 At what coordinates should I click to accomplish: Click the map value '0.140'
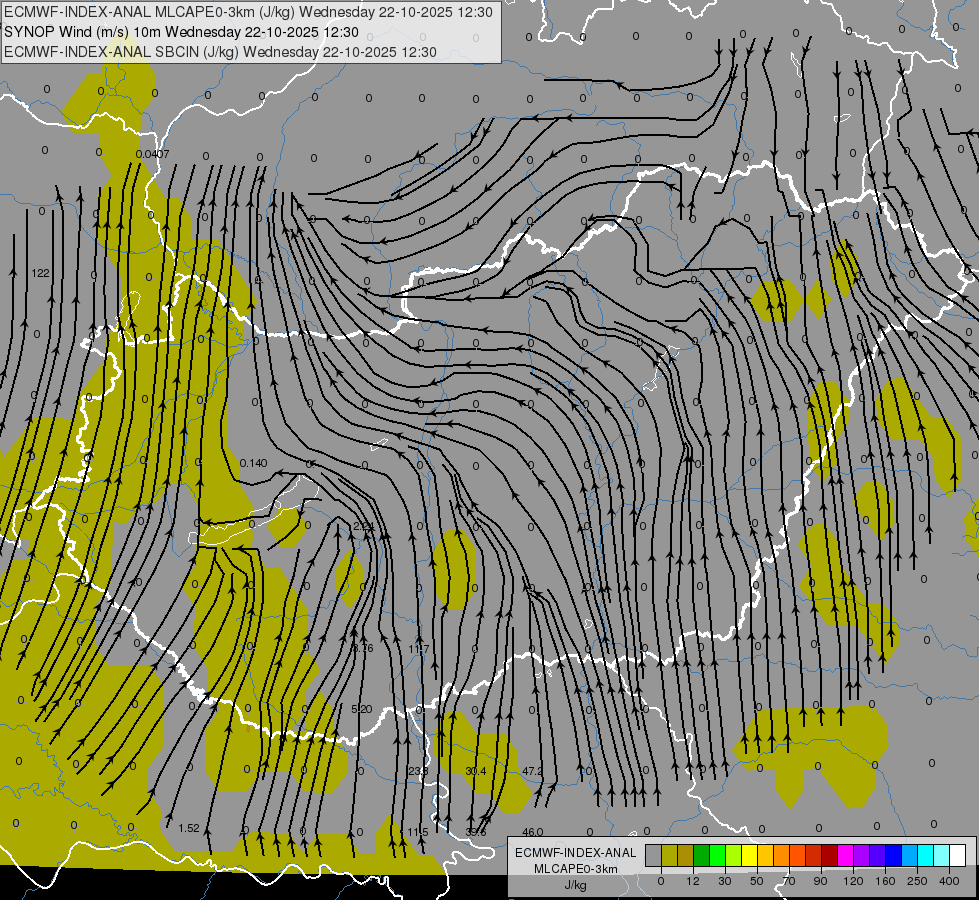coord(253,463)
